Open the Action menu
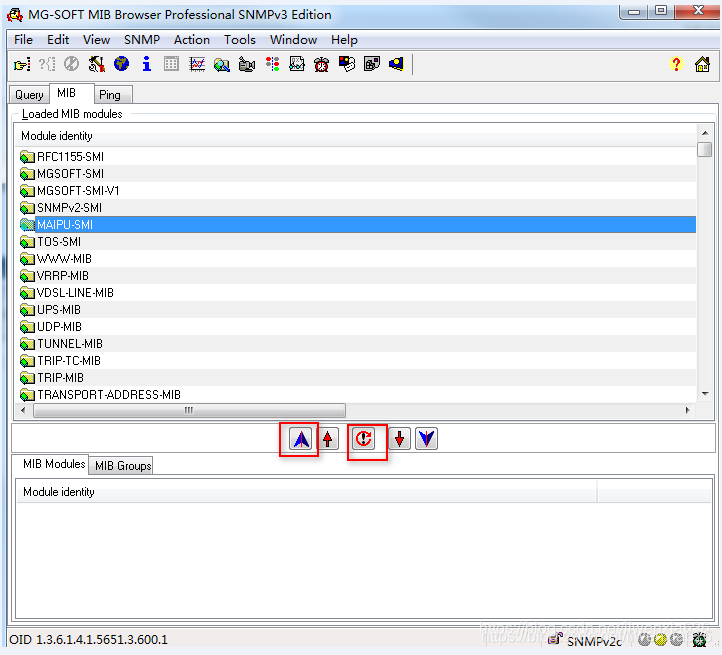 [192, 40]
